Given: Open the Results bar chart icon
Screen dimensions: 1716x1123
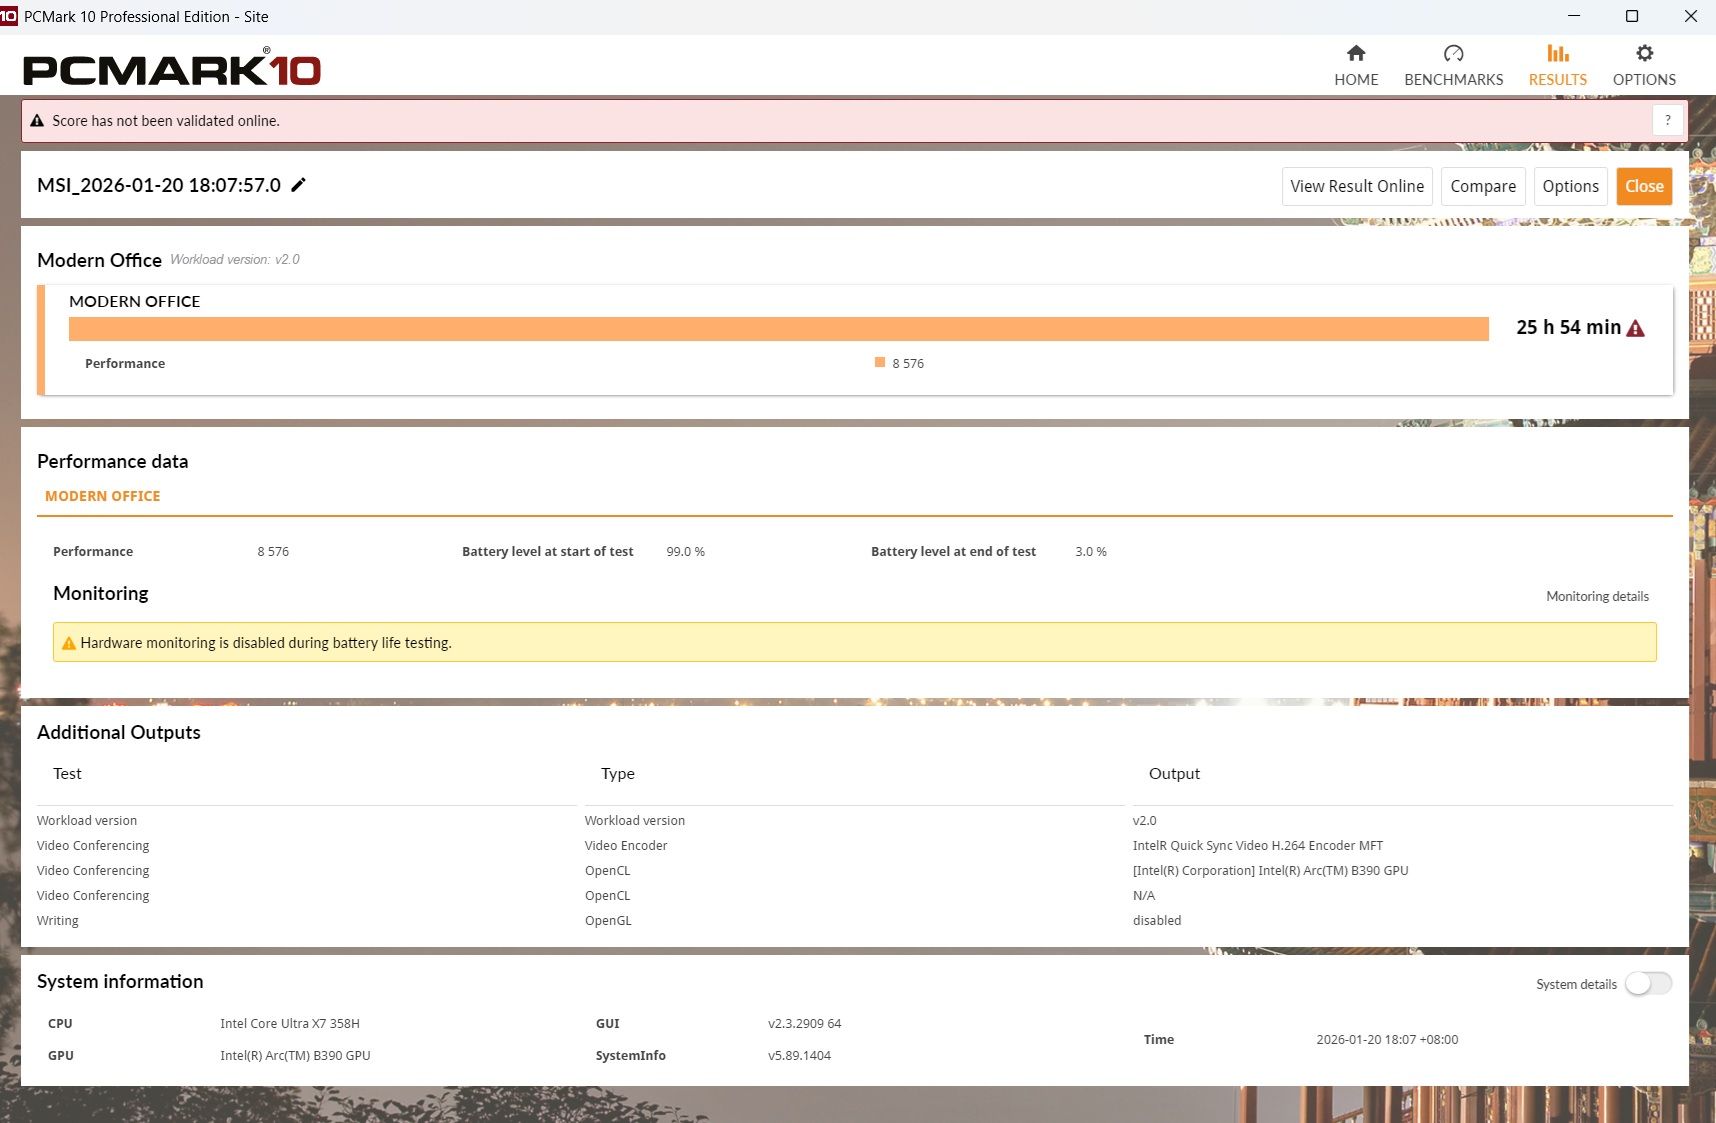Looking at the screenshot, I should click(x=1557, y=54).
